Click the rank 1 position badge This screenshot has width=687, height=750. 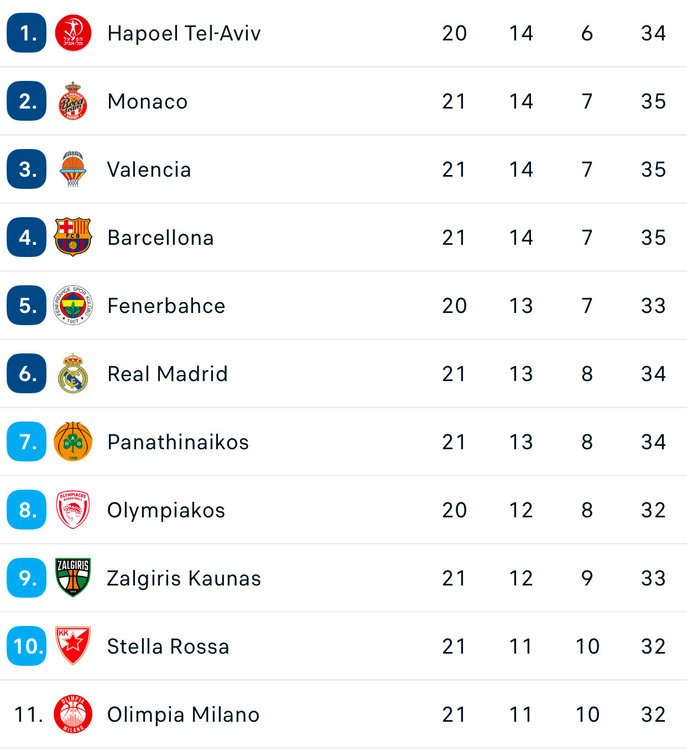click(27, 33)
